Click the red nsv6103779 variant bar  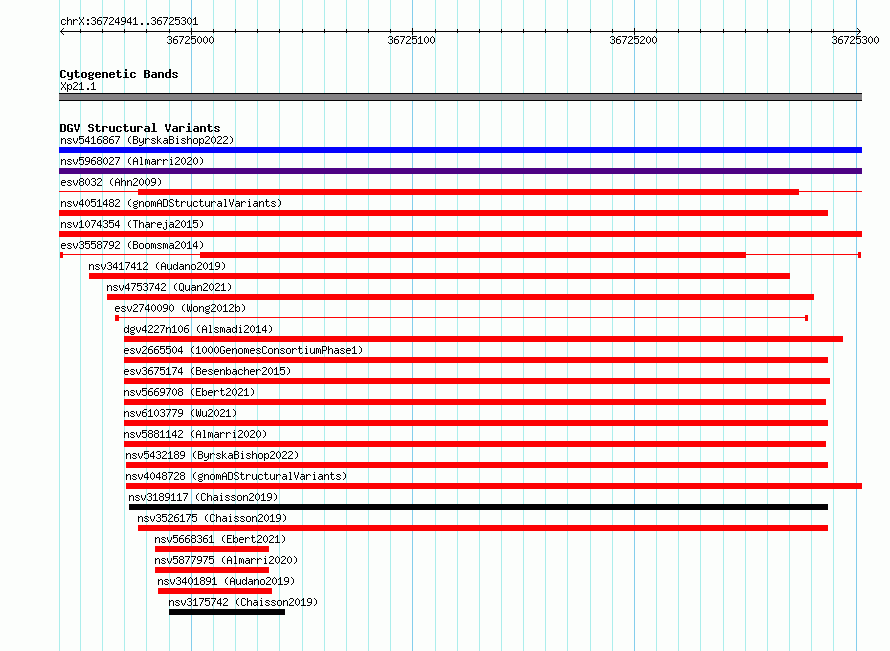coord(476,423)
